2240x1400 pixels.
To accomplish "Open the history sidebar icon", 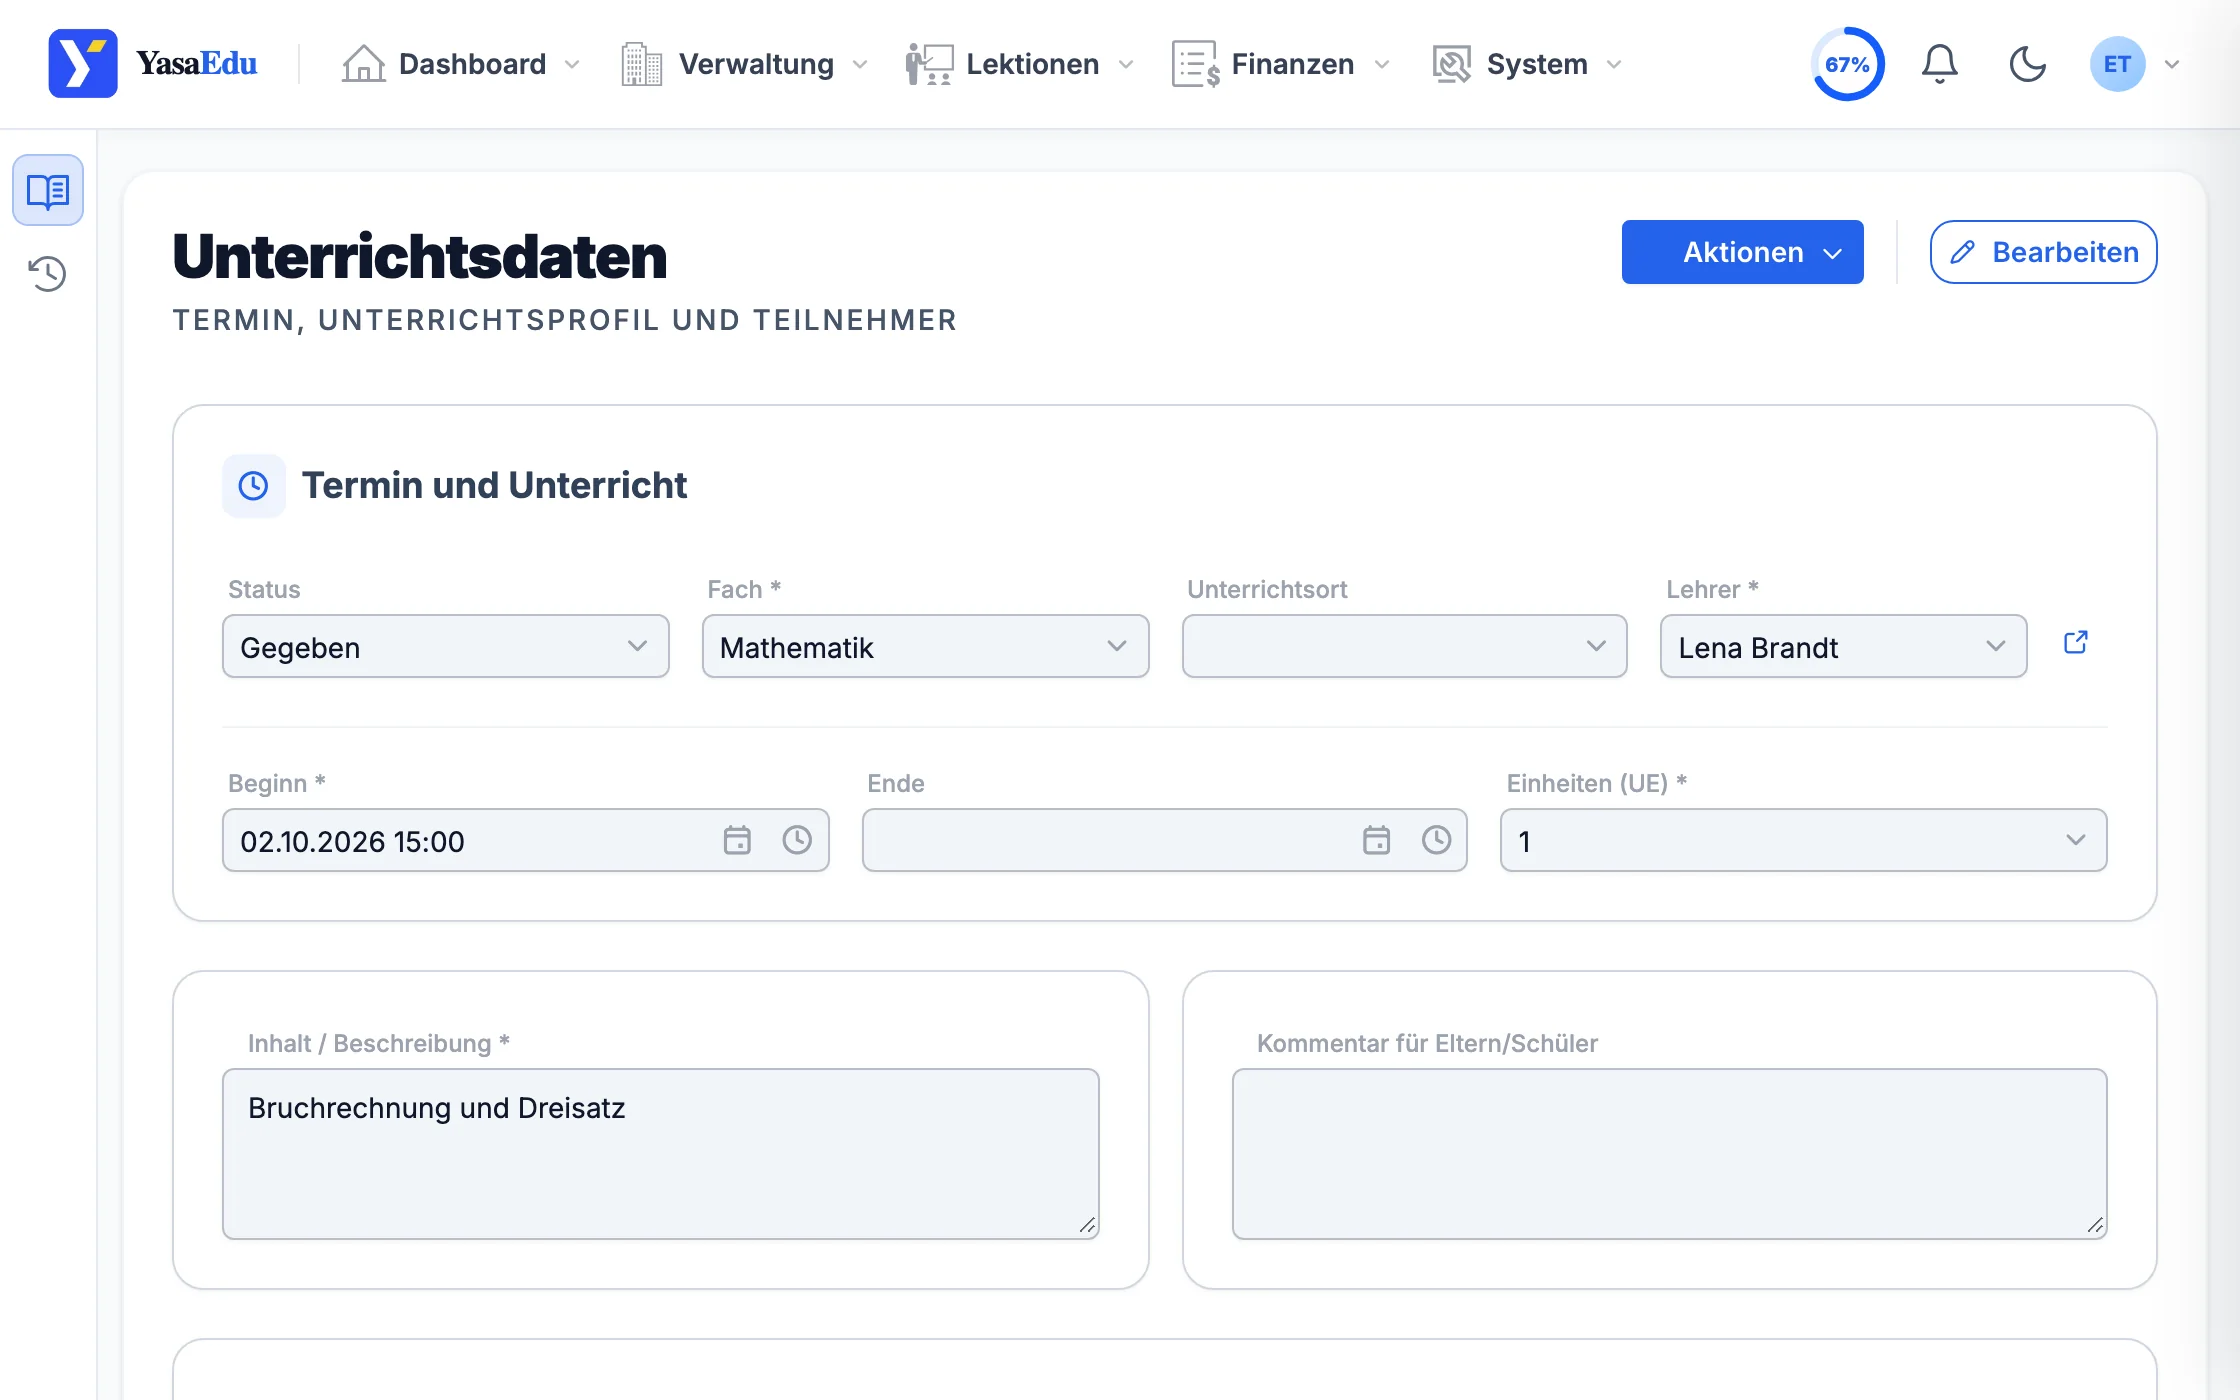I will click(x=48, y=273).
